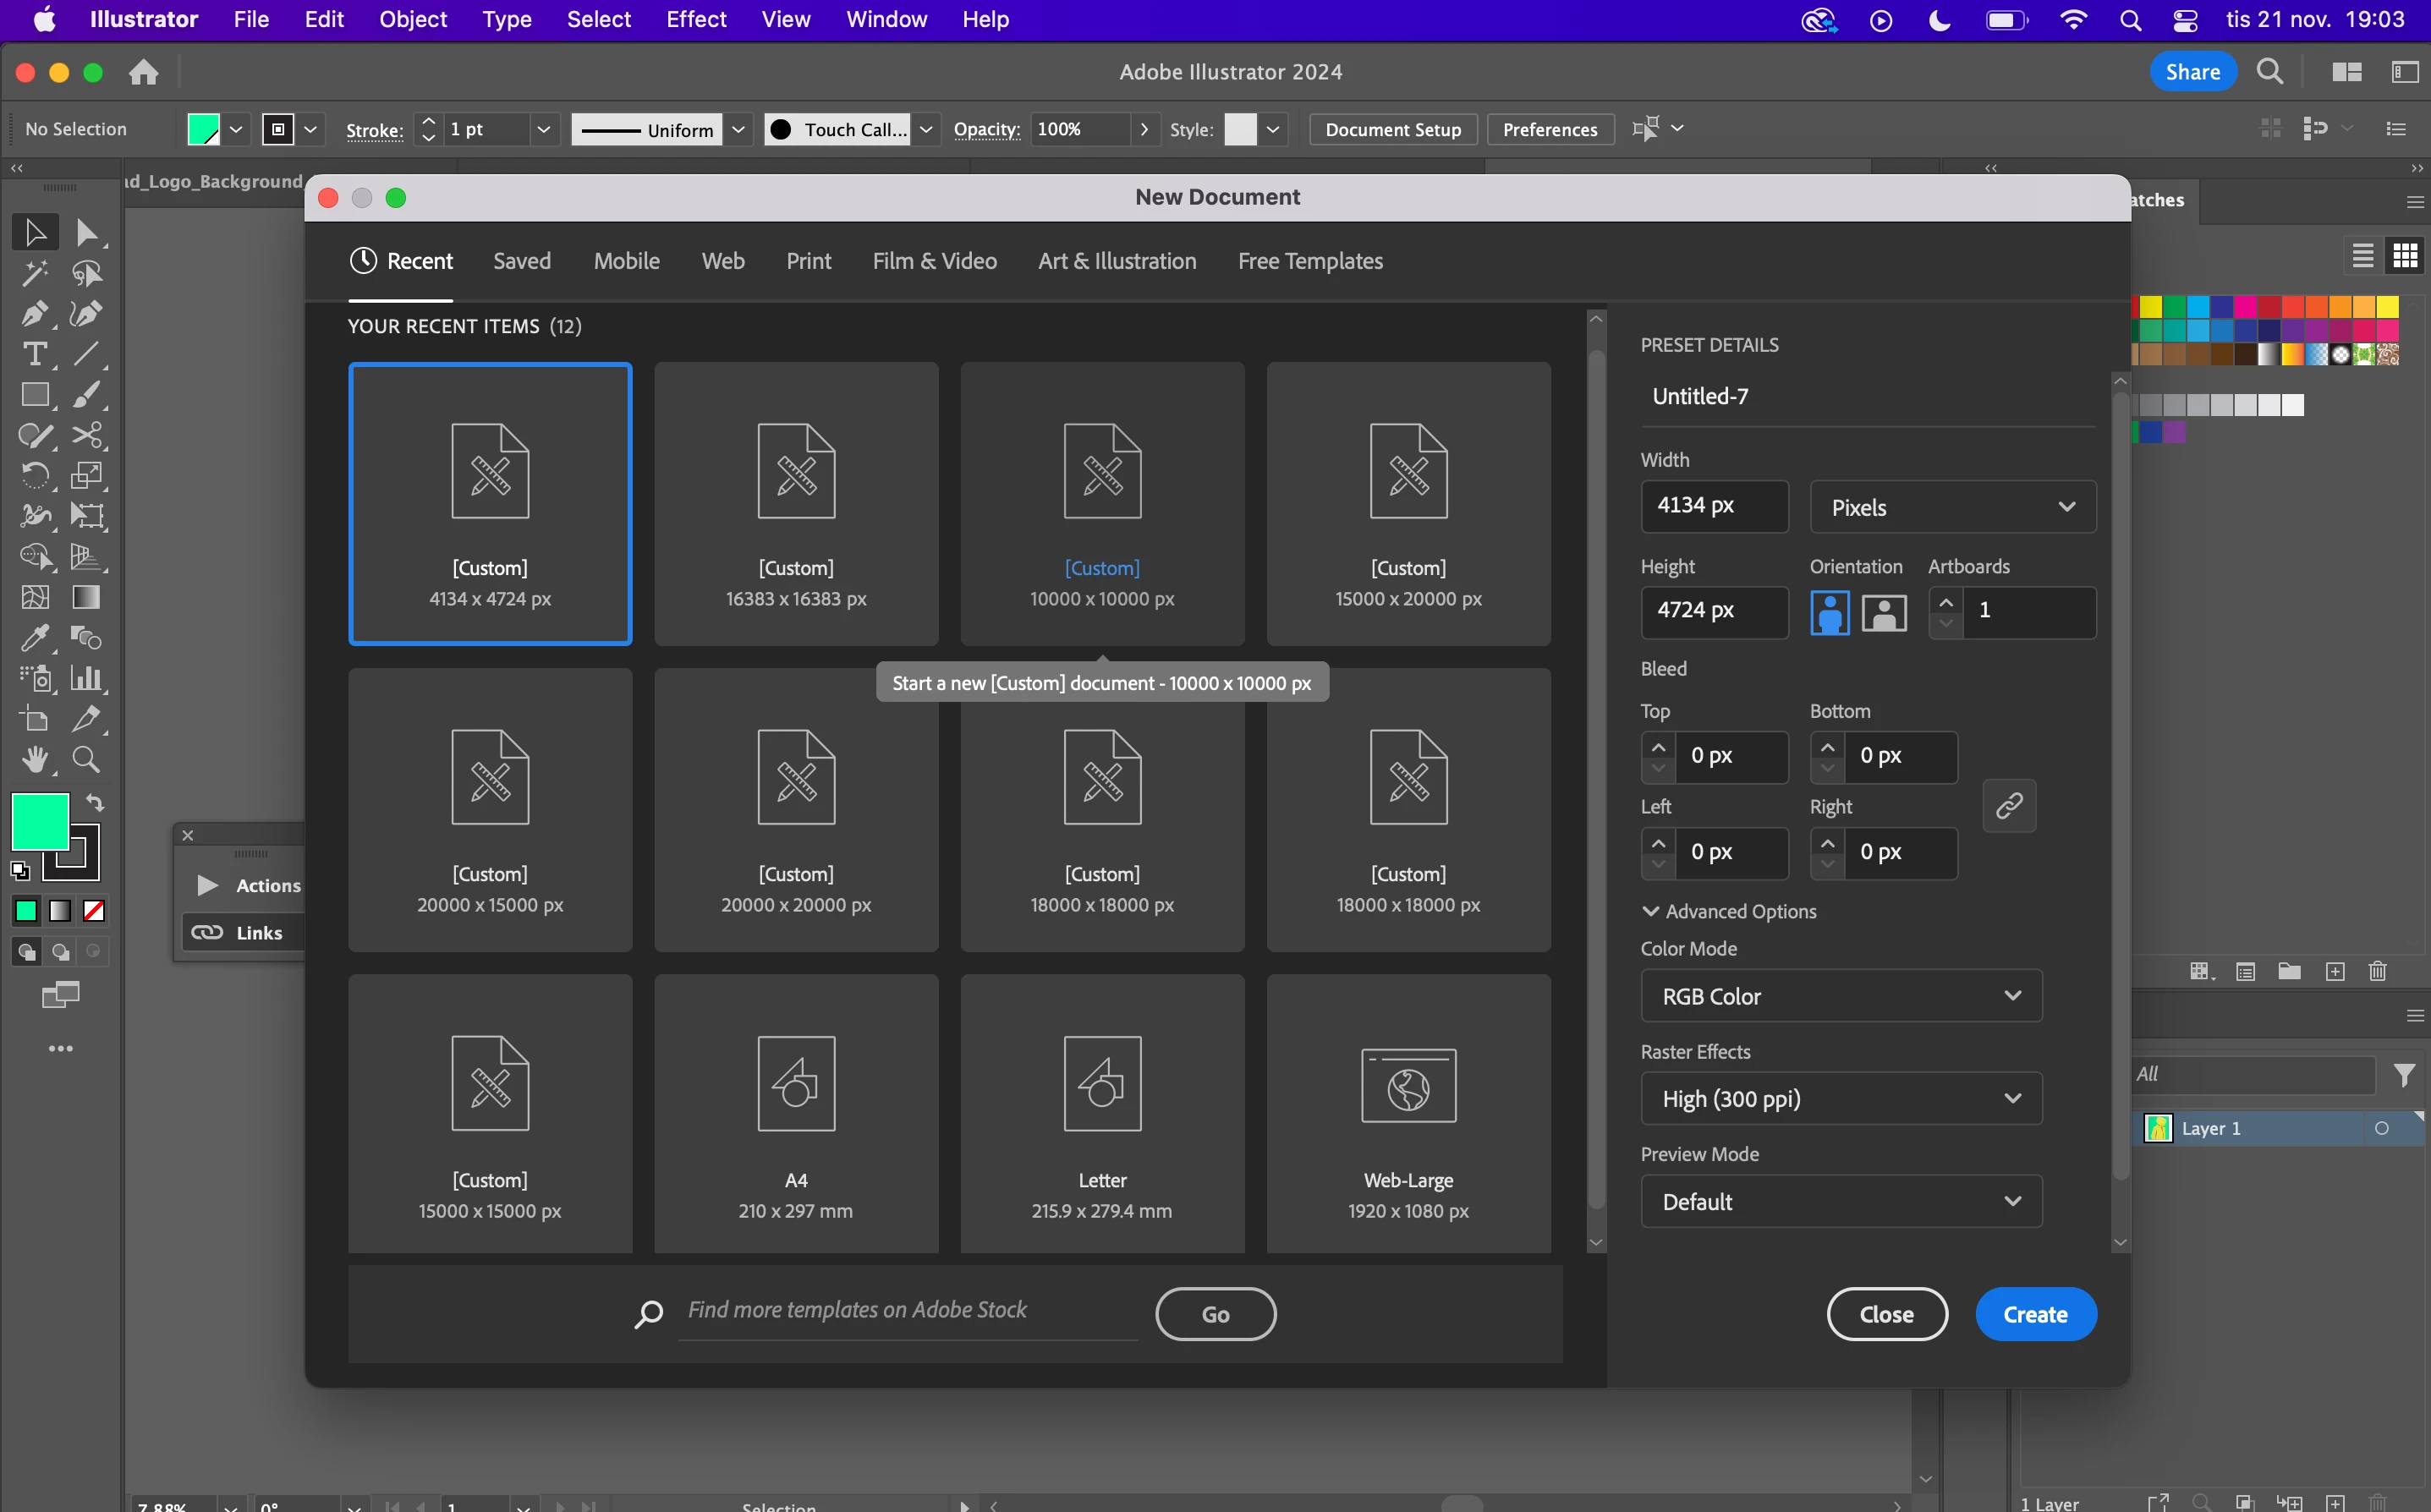Image resolution: width=2431 pixels, height=1512 pixels.
Task: Click the green fill color swatch in toolbar
Action: pyautogui.click(x=38, y=820)
